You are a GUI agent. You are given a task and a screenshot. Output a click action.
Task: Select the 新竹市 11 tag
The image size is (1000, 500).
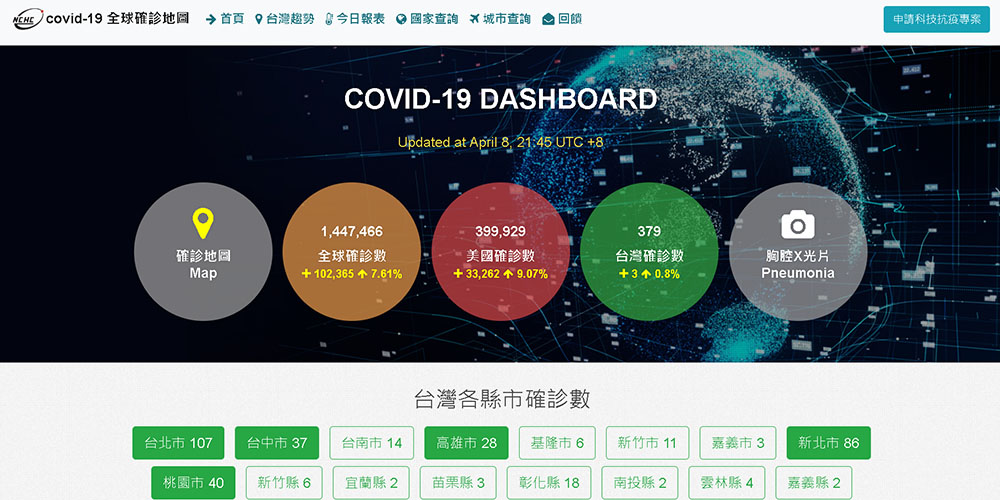click(647, 443)
